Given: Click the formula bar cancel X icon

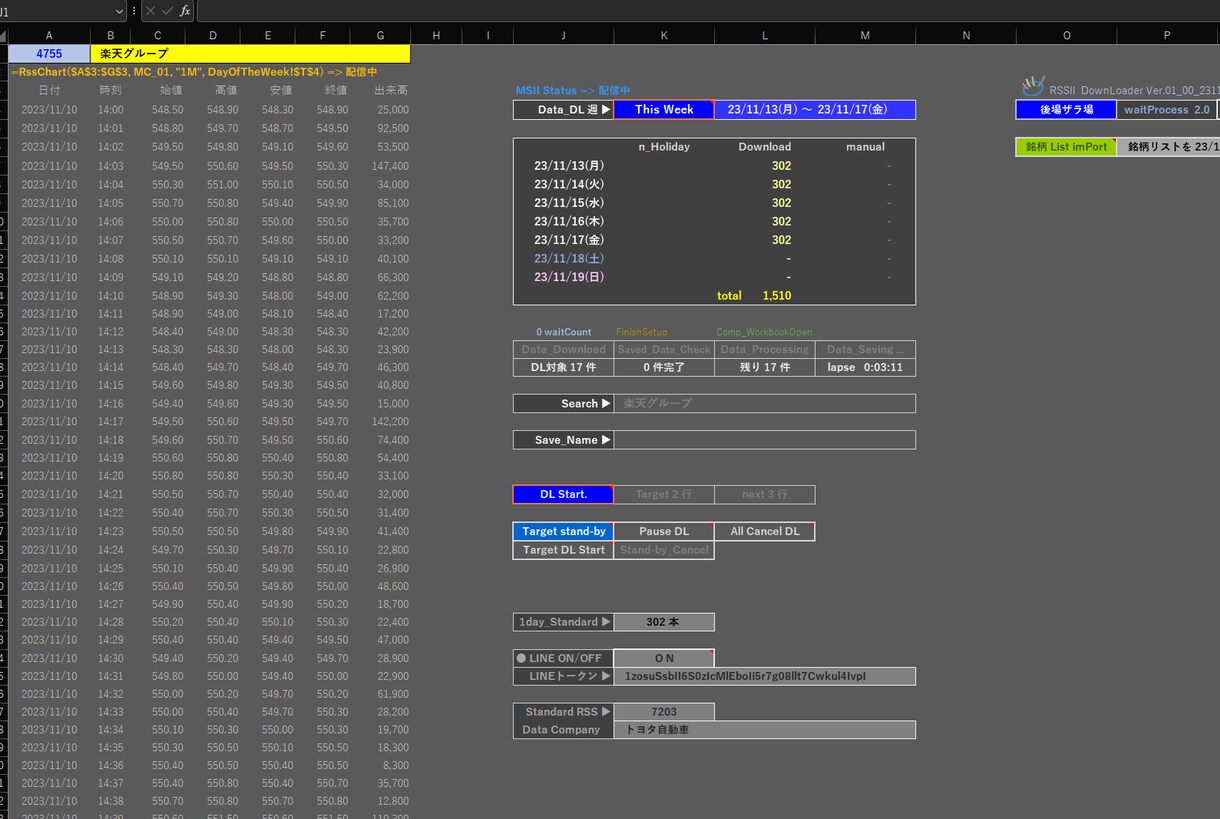Looking at the screenshot, I should click(x=150, y=11).
